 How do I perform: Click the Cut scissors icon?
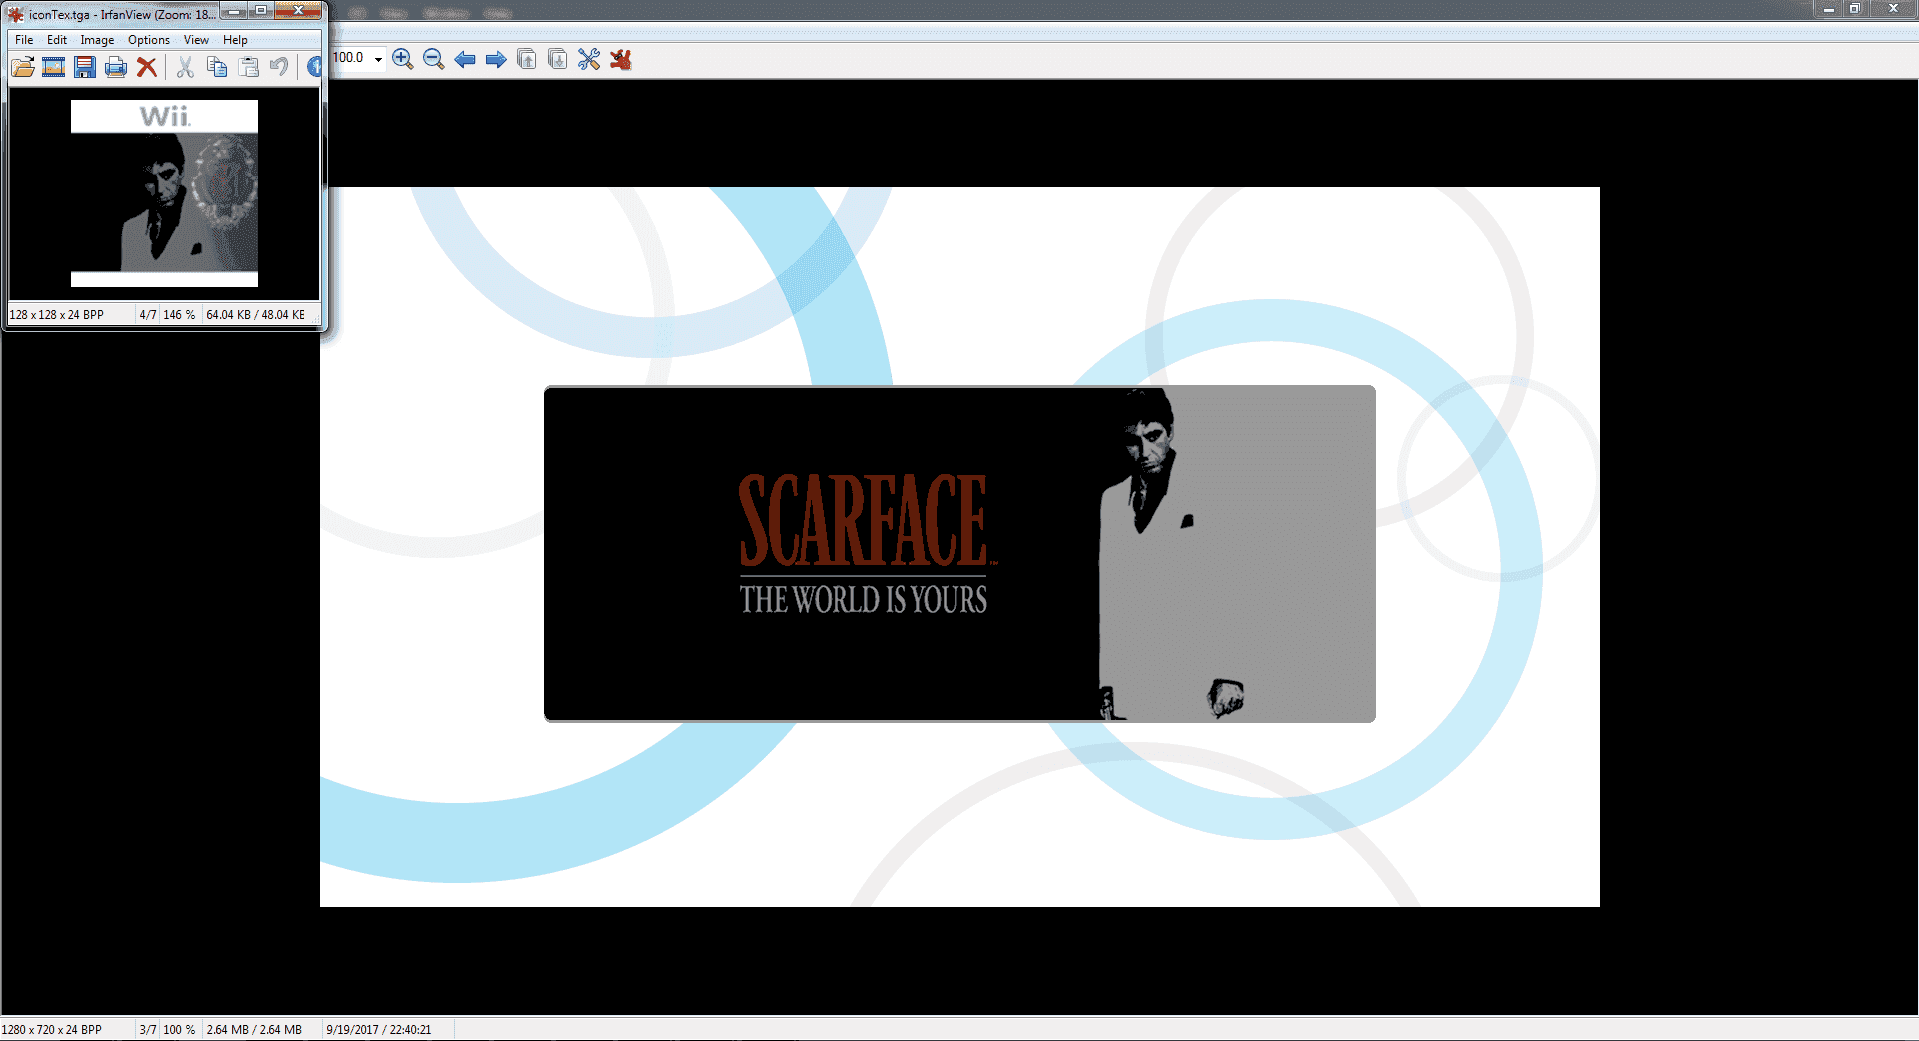(185, 67)
